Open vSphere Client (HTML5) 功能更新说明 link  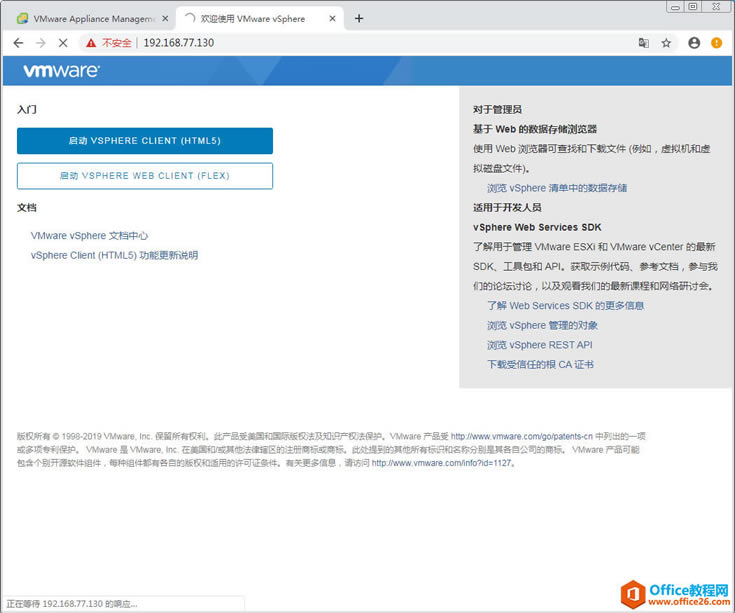(114, 255)
